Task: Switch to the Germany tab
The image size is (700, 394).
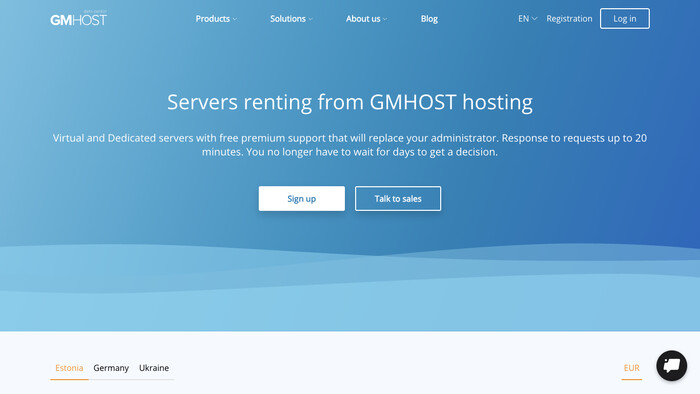Action: tap(111, 368)
